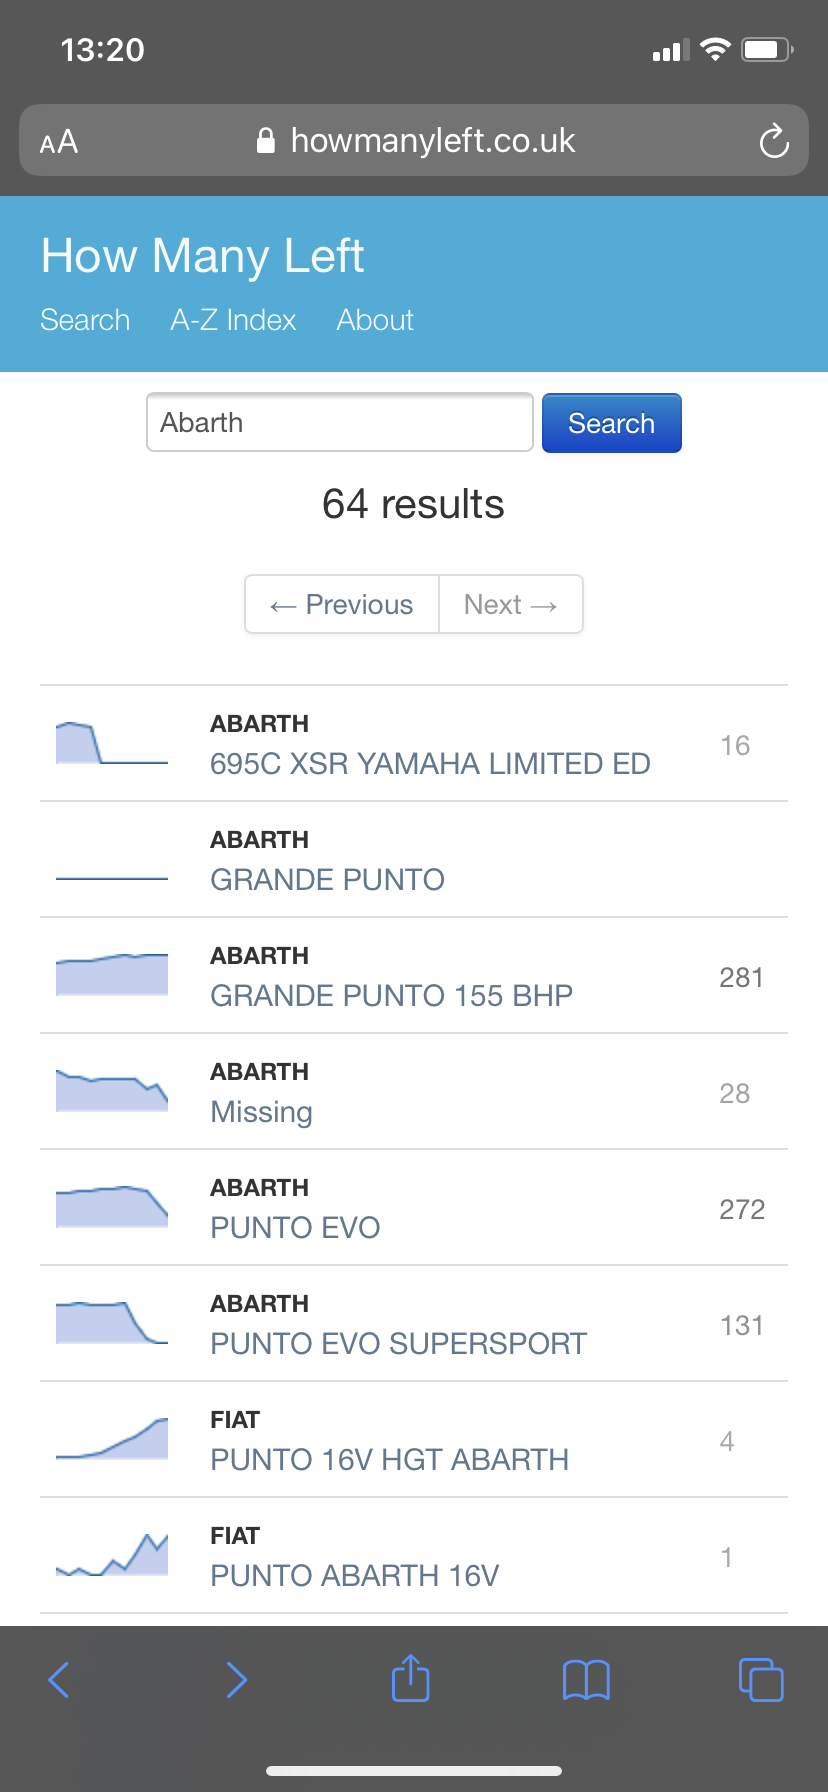
Task: Focus the Abarth search text field
Action: (339, 422)
